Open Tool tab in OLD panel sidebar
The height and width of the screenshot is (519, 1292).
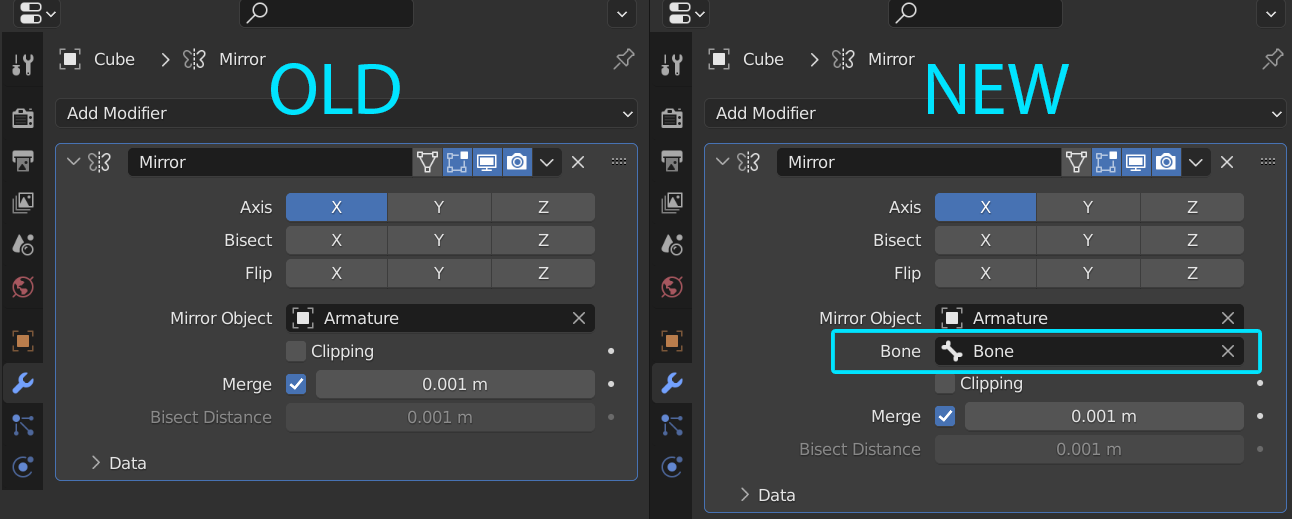[x=23, y=65]
